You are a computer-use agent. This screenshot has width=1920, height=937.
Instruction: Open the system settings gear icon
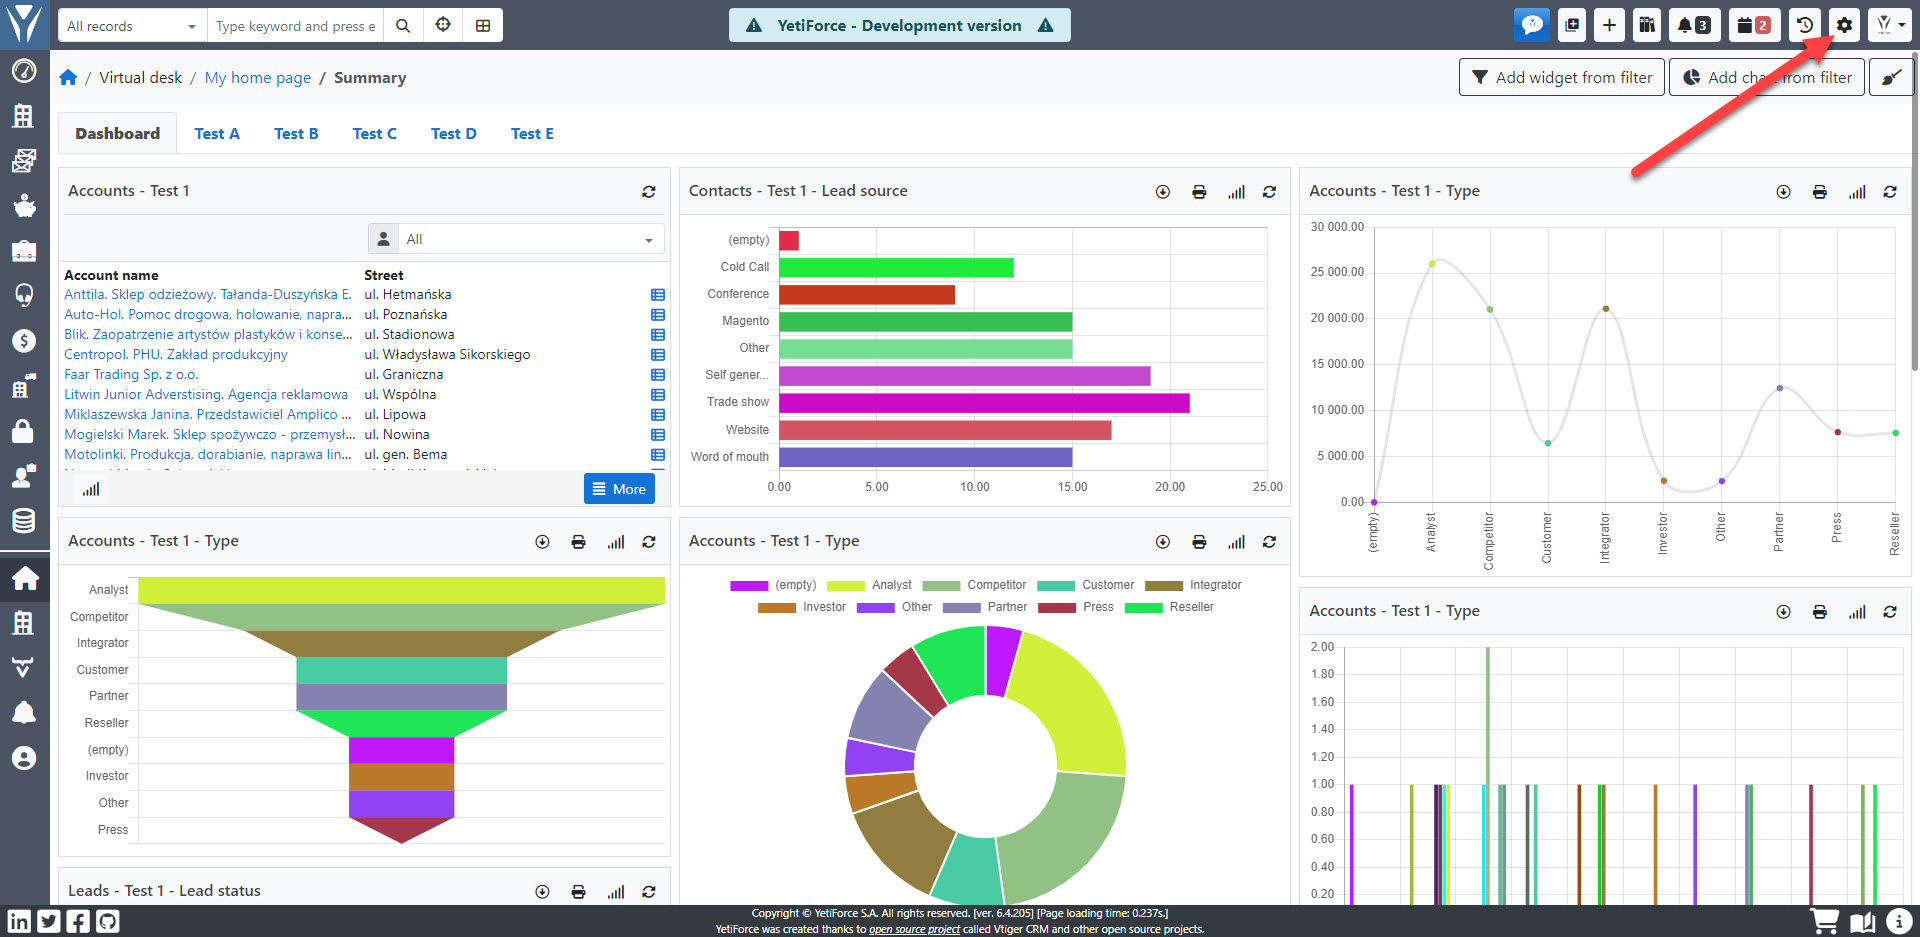[x=1845, y=25]
